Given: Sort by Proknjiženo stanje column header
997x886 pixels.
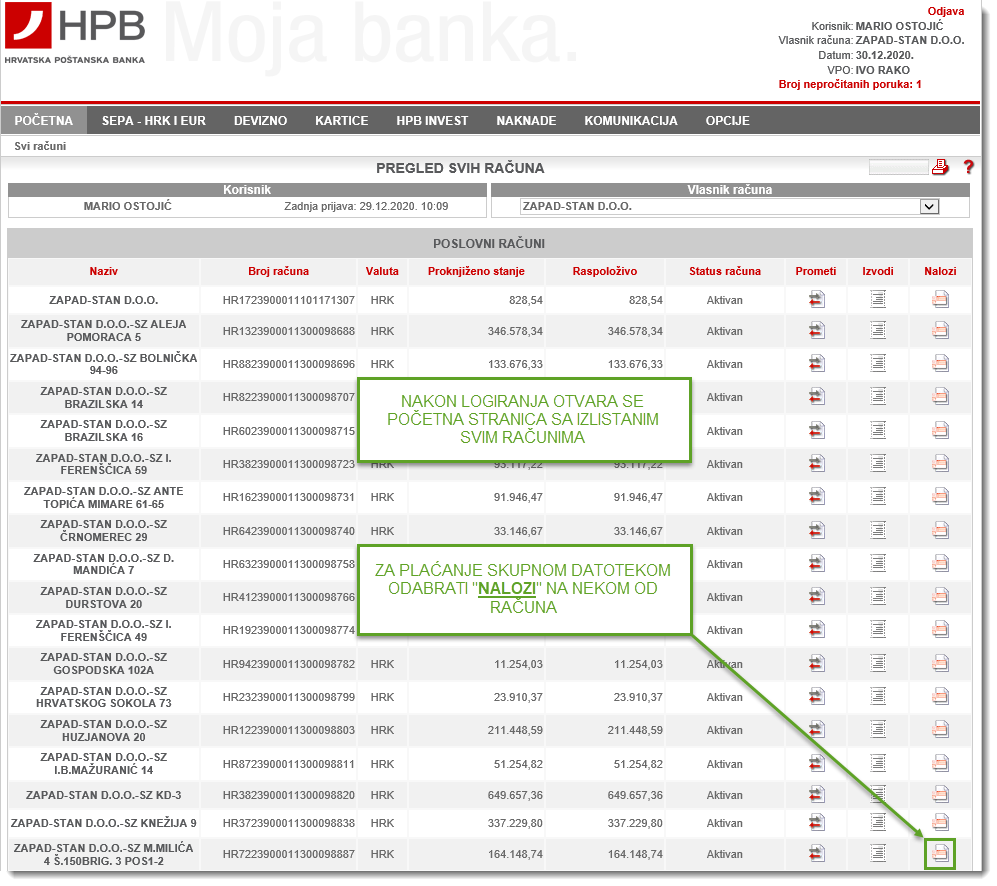Looking at the screenshot, I should tap(476, 271).
